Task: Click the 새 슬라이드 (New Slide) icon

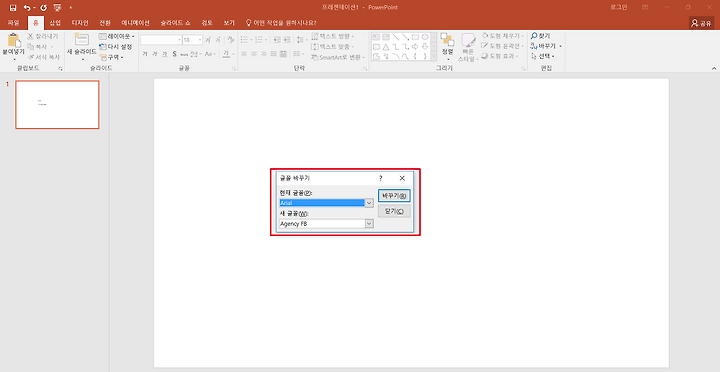Action: click(82, 39)
